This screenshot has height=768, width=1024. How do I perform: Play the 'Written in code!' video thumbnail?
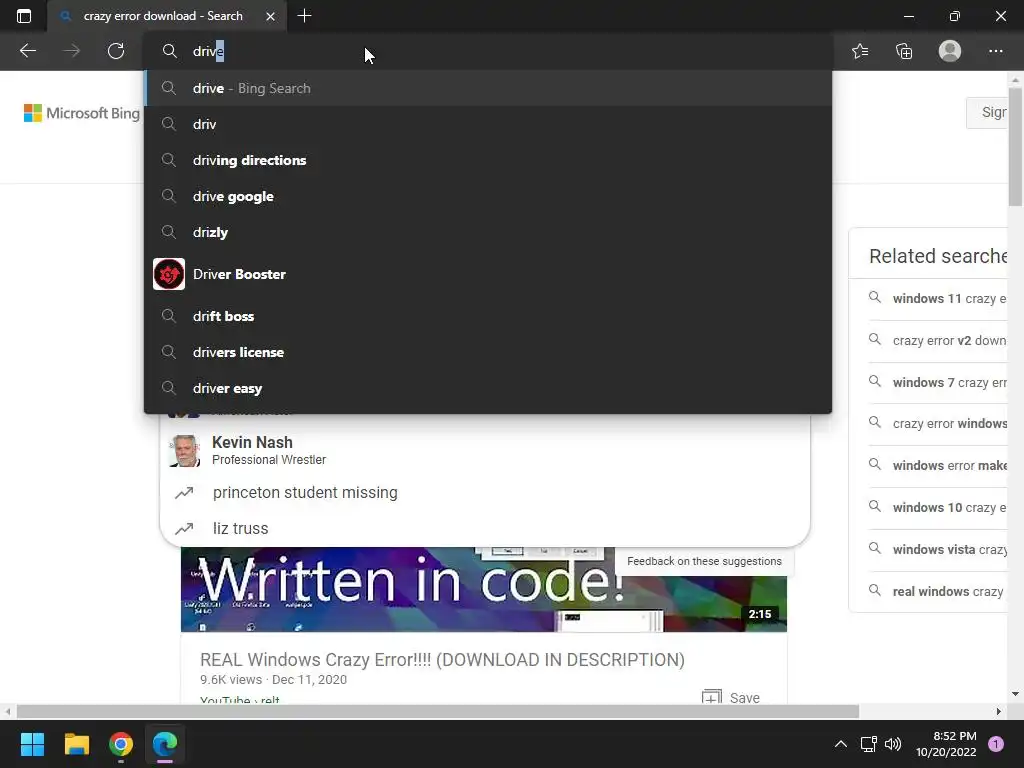click(483, 590)
